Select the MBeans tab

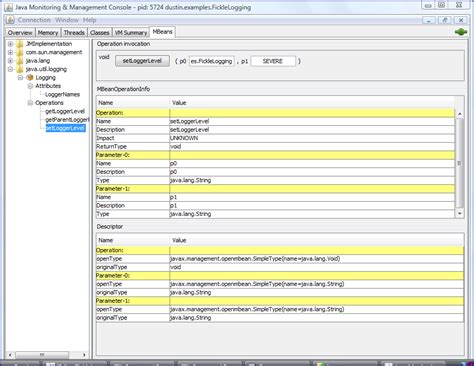click(162, 32)
